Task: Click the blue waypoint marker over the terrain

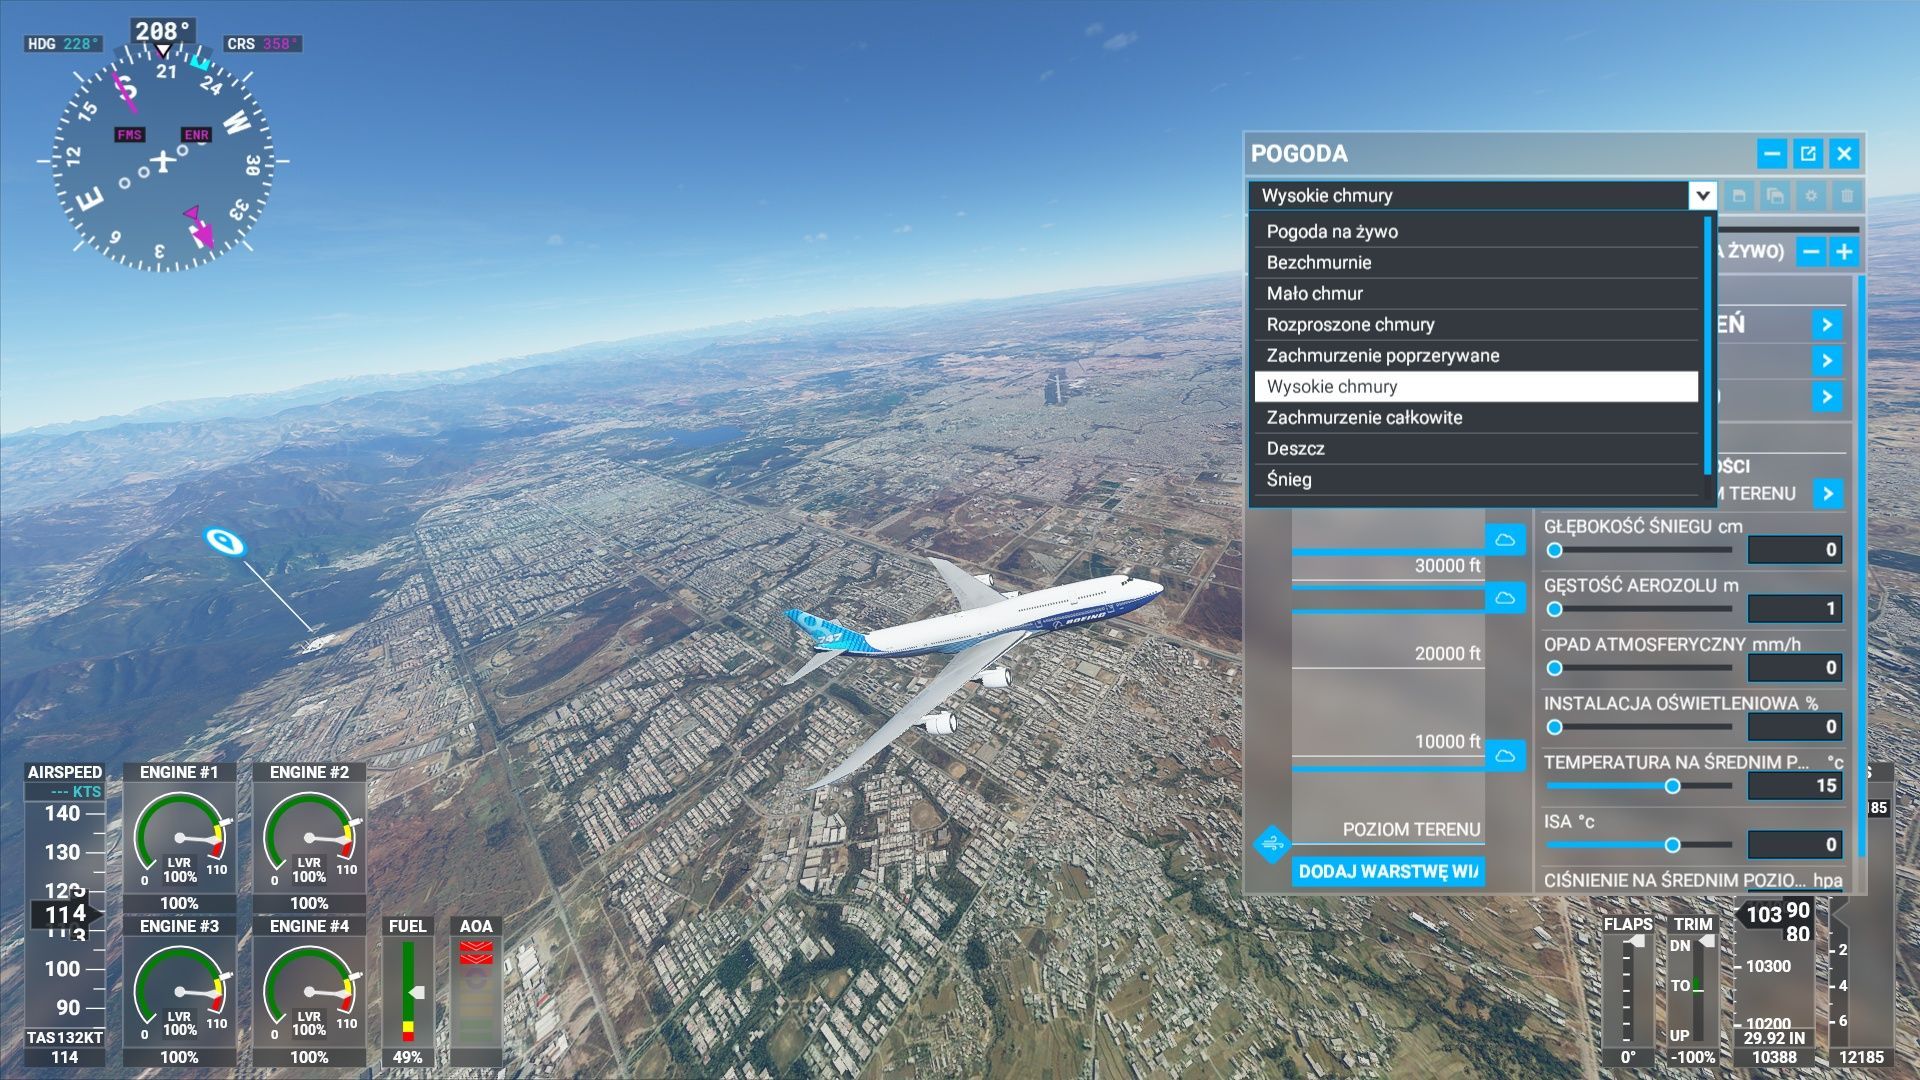Action: click(225, 542)
